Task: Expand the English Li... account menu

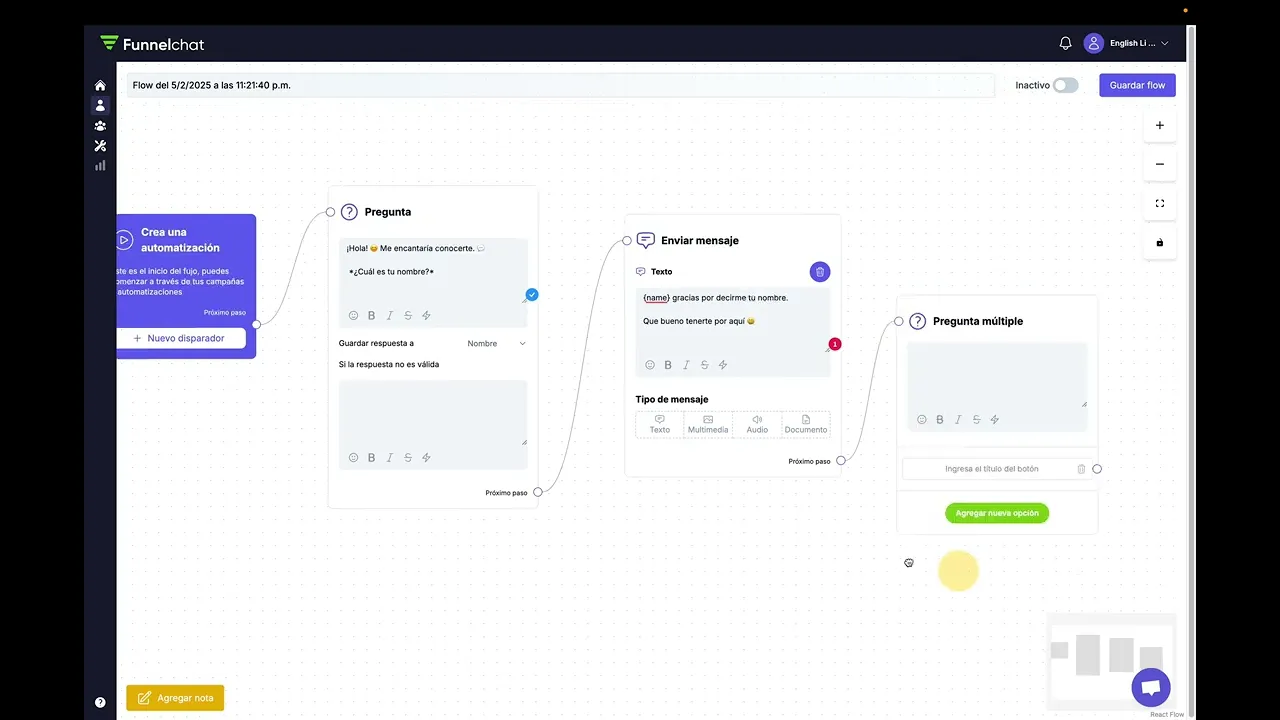Action: click(1139, 43)
